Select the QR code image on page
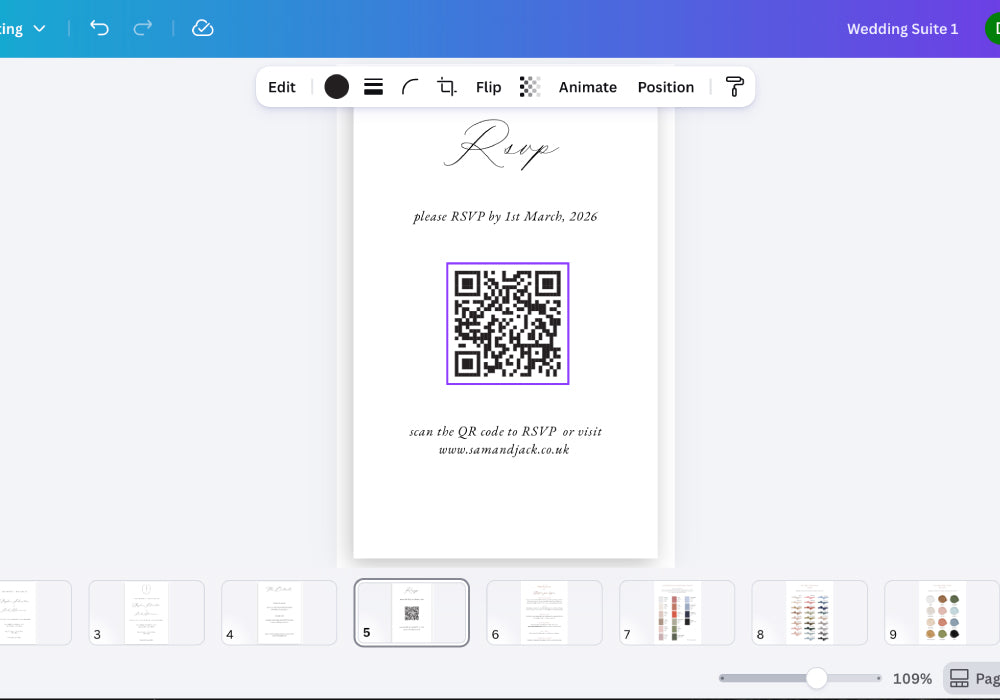This screenshot has height=700, width=1000. 508,324
